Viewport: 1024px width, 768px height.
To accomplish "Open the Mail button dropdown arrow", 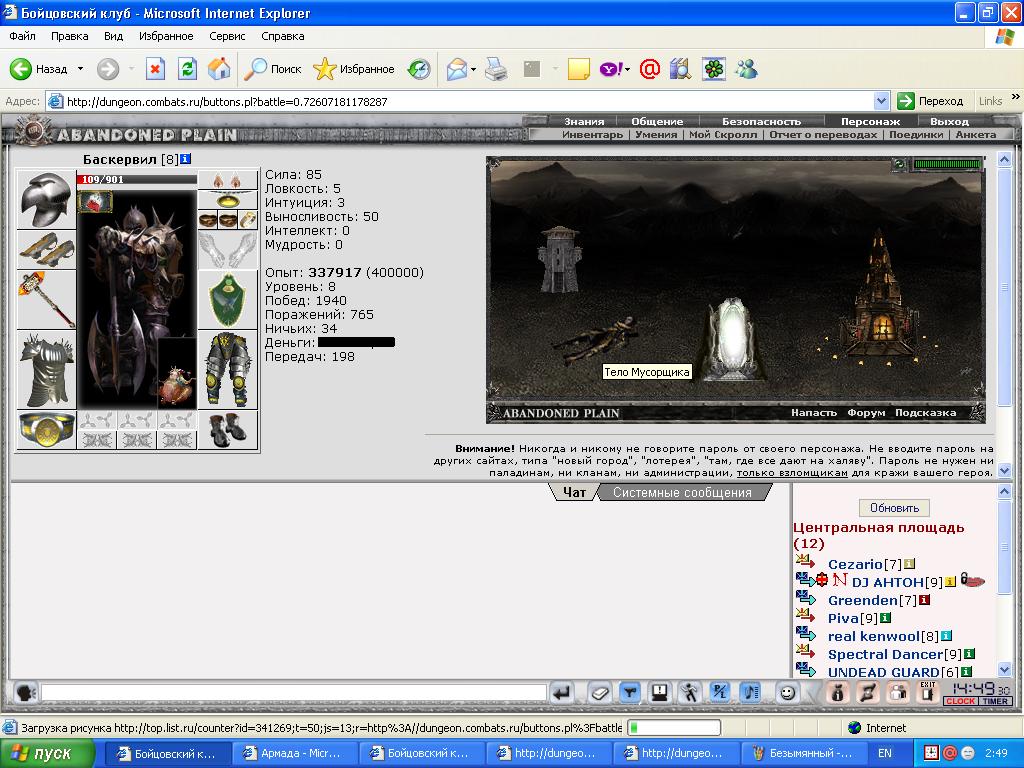I will (473, 69).
